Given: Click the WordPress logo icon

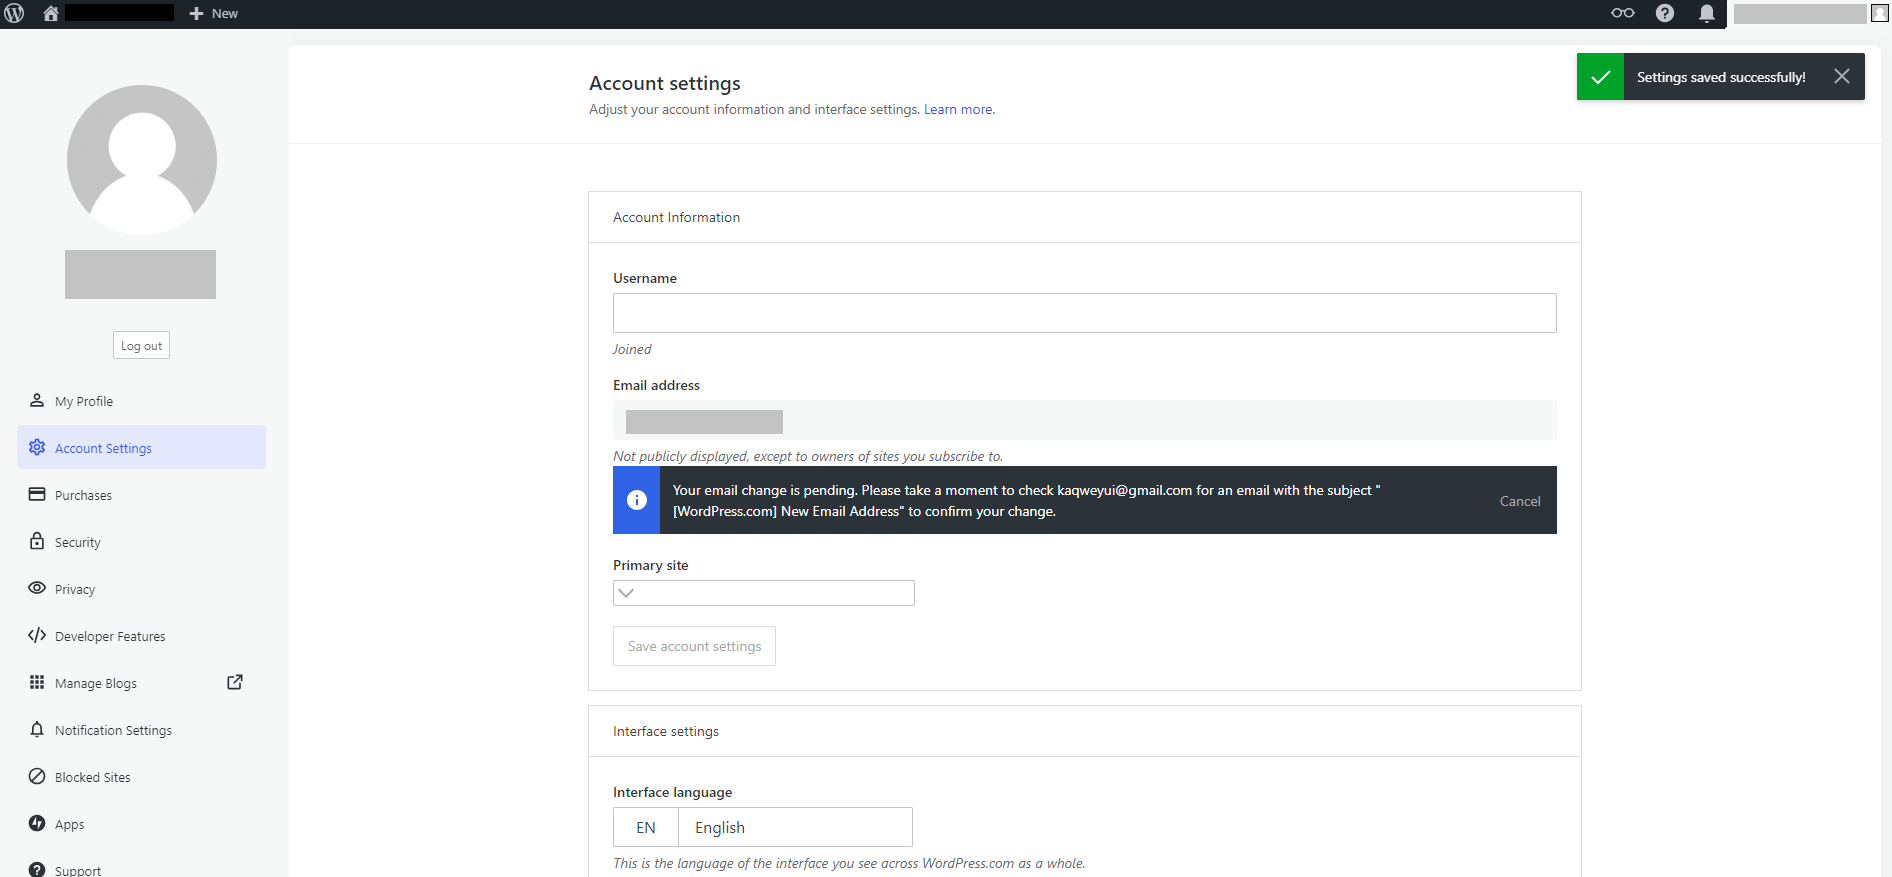Looking at the screenshot, I should coord(14,13).
